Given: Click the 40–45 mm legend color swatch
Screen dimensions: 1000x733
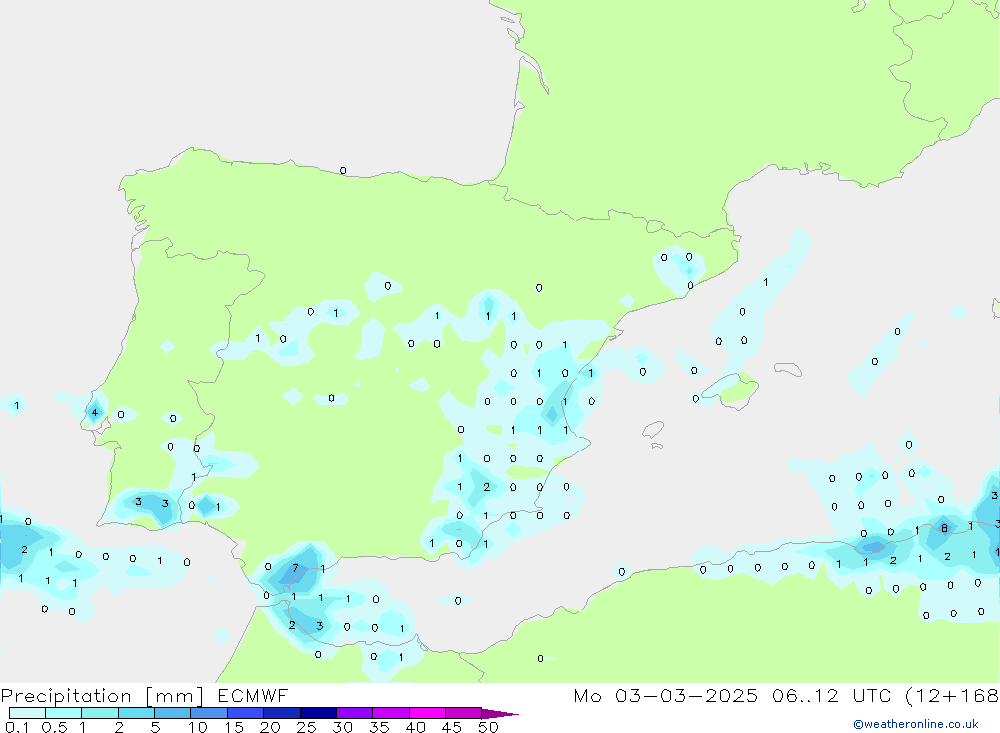Looking at the screenshot, I should pyautogui.click(x=427, y=713).
